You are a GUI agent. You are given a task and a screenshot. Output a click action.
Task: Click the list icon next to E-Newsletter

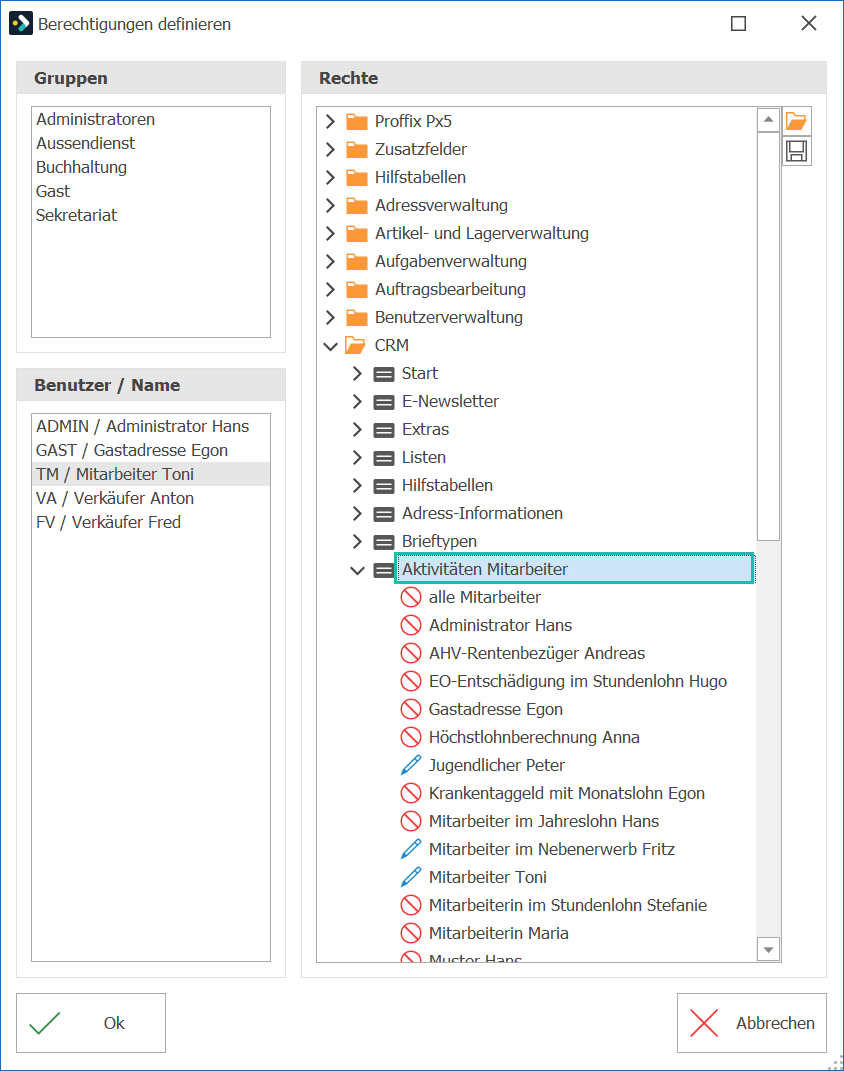click(x=384, y=402)
